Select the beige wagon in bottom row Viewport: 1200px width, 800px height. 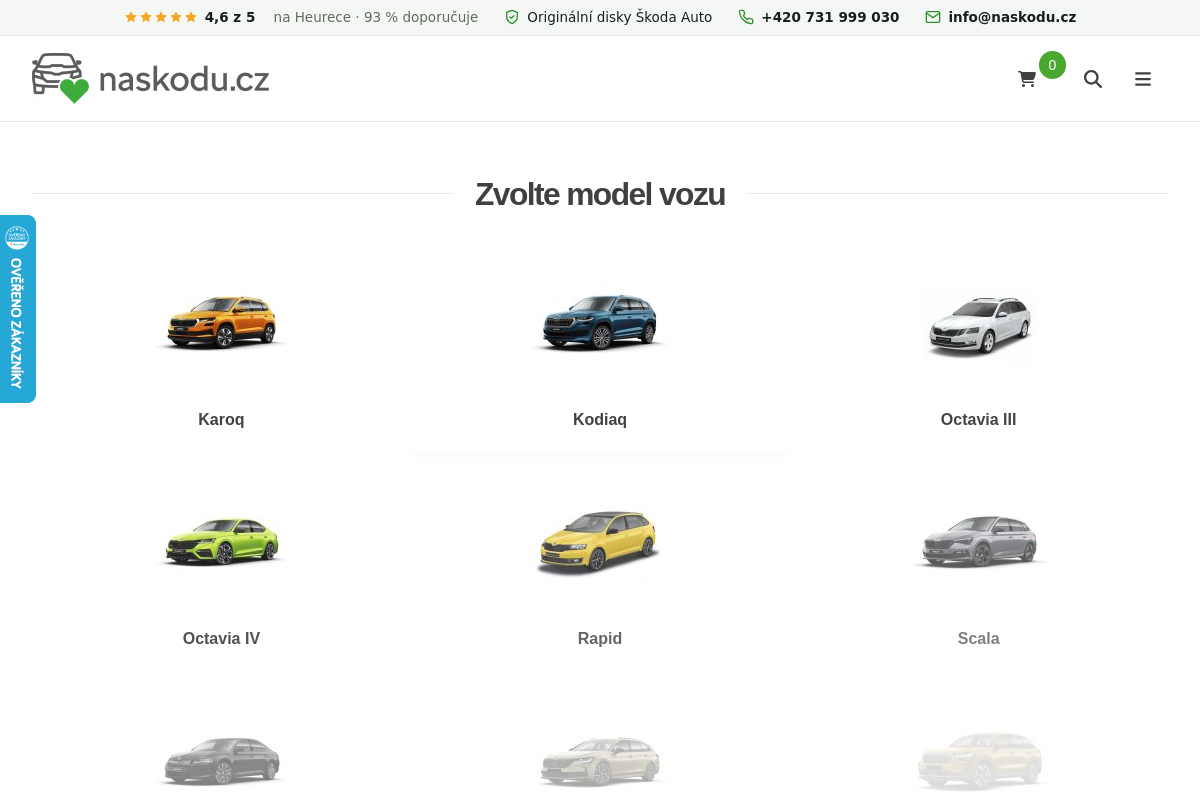click(x=600, y=762)
